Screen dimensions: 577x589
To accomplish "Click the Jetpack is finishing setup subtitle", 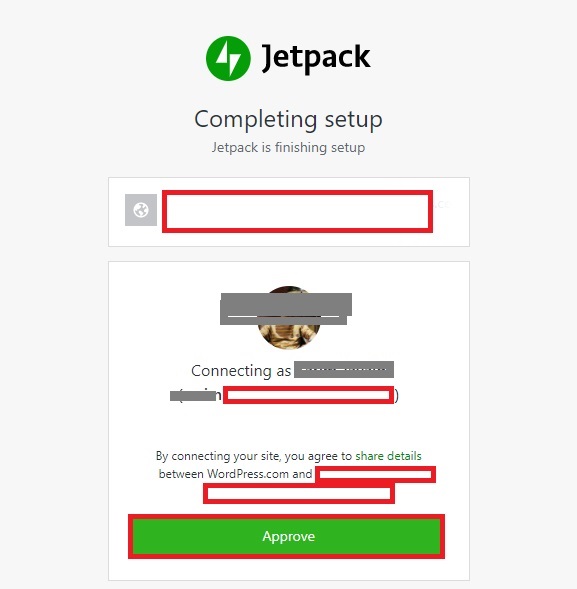I will click(288, 147).
